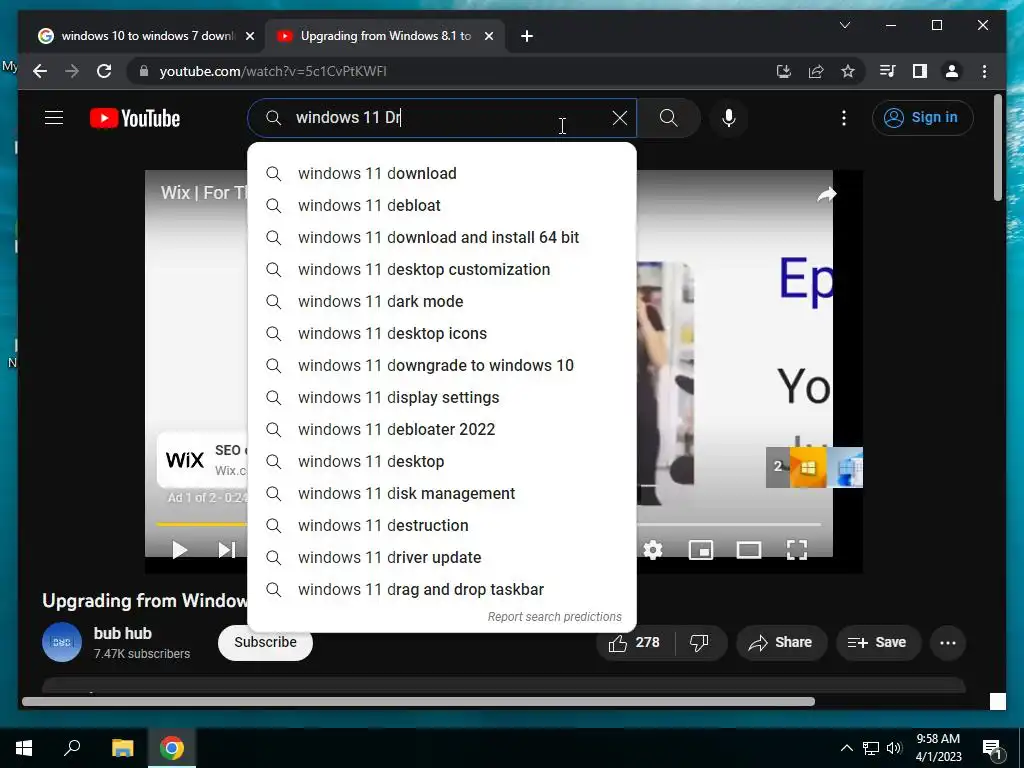The width and height of the screenshot is (1024, 768).
Task: Reload the page
Action: (104, 71)
